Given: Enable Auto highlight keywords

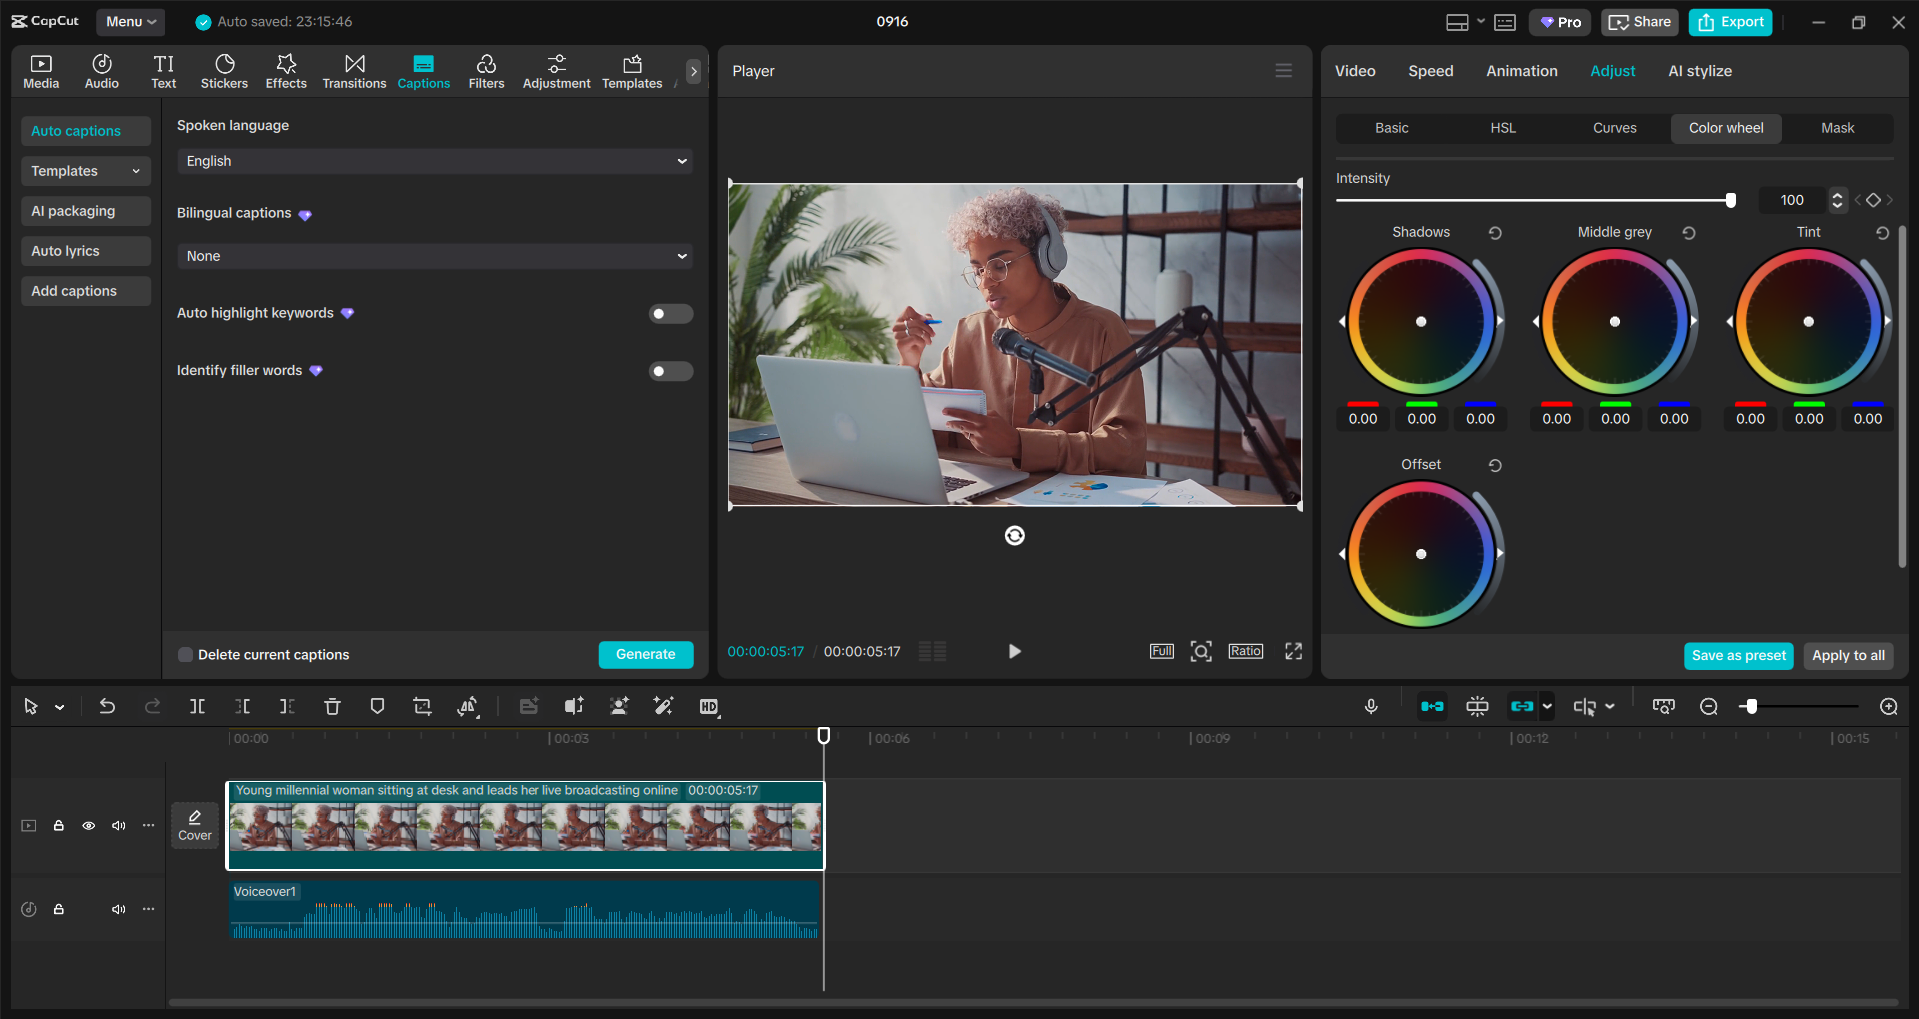Looking at the screenshot, I should pos(670,313).
